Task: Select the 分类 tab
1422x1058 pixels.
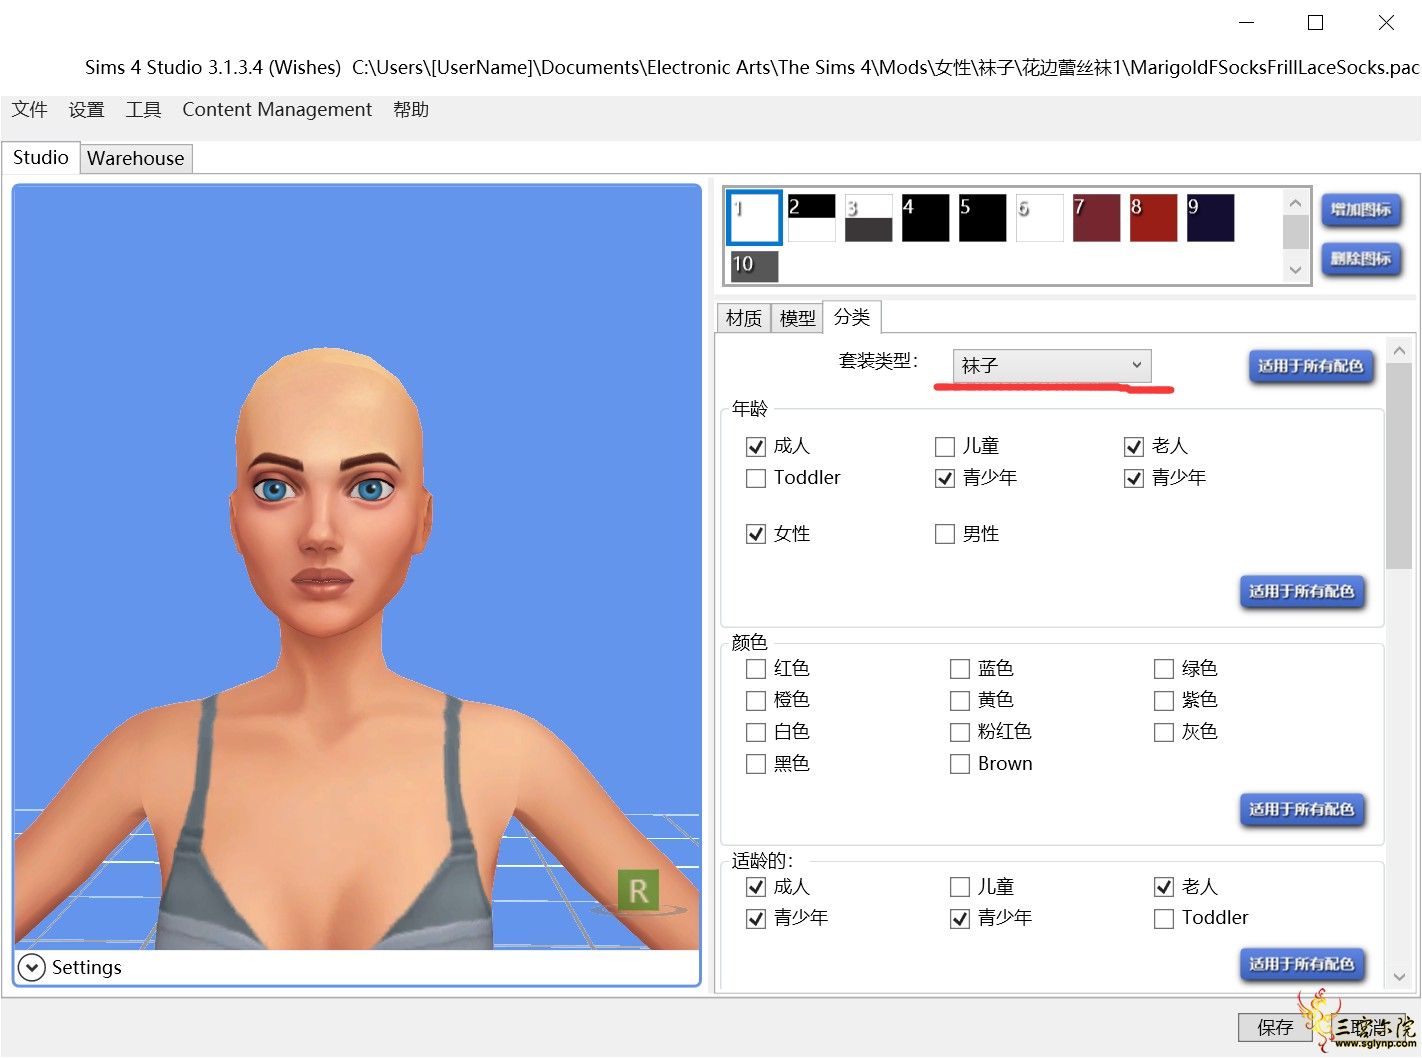Action: click(x=852, y=317)
